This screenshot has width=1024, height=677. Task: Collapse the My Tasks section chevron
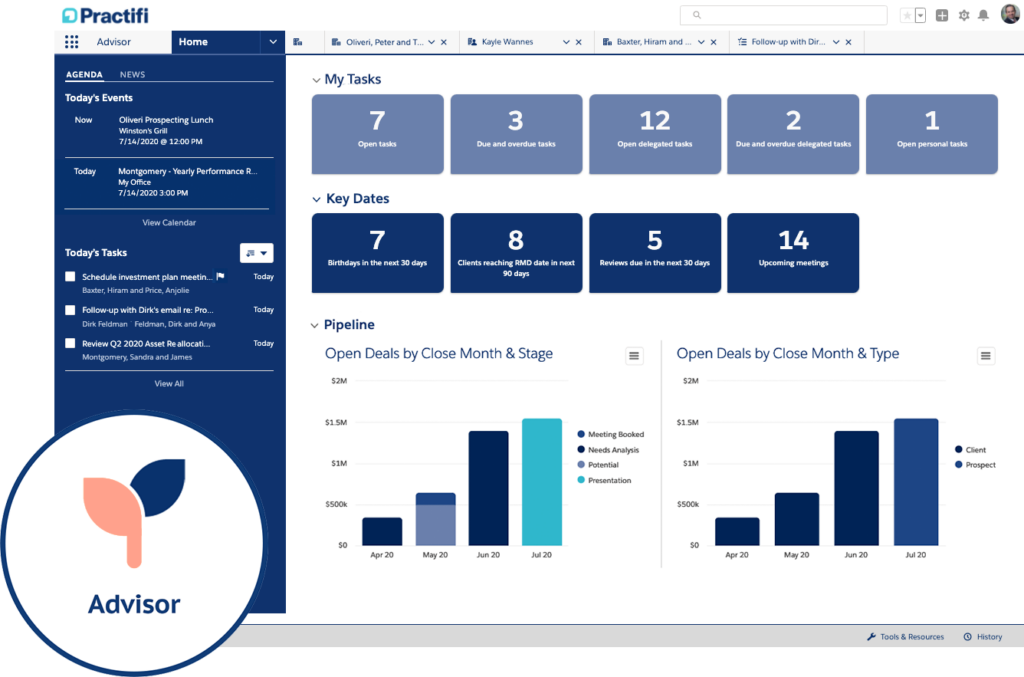click(315, 78)
